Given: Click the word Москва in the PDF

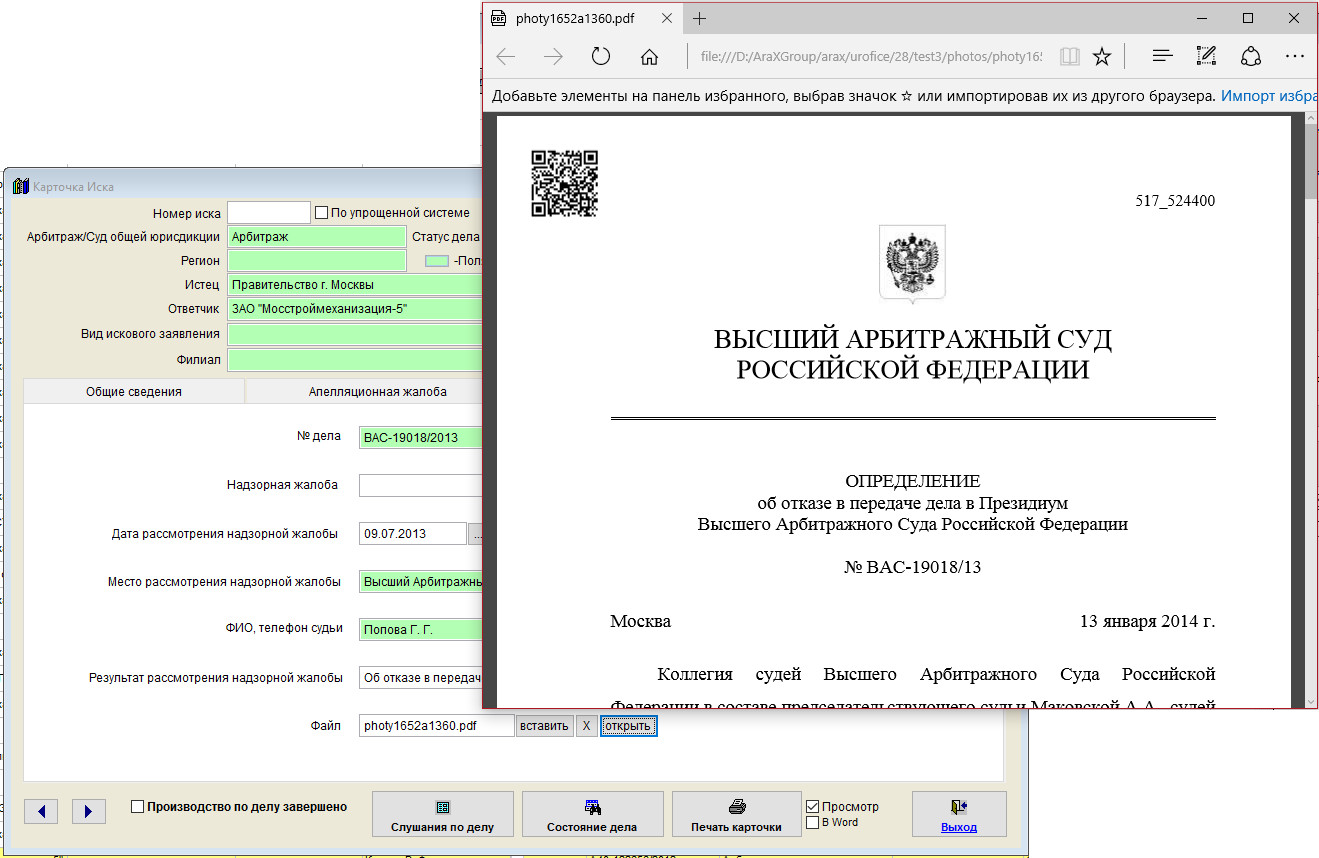Looking at the screenshot, I should [641, 621].
